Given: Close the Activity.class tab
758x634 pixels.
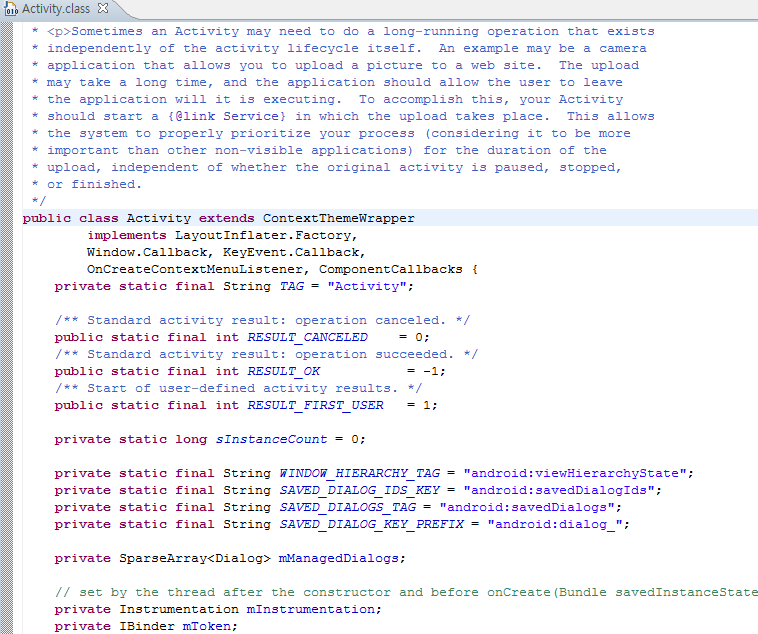Looking at the screenshot, I should (x=102, y=8).
